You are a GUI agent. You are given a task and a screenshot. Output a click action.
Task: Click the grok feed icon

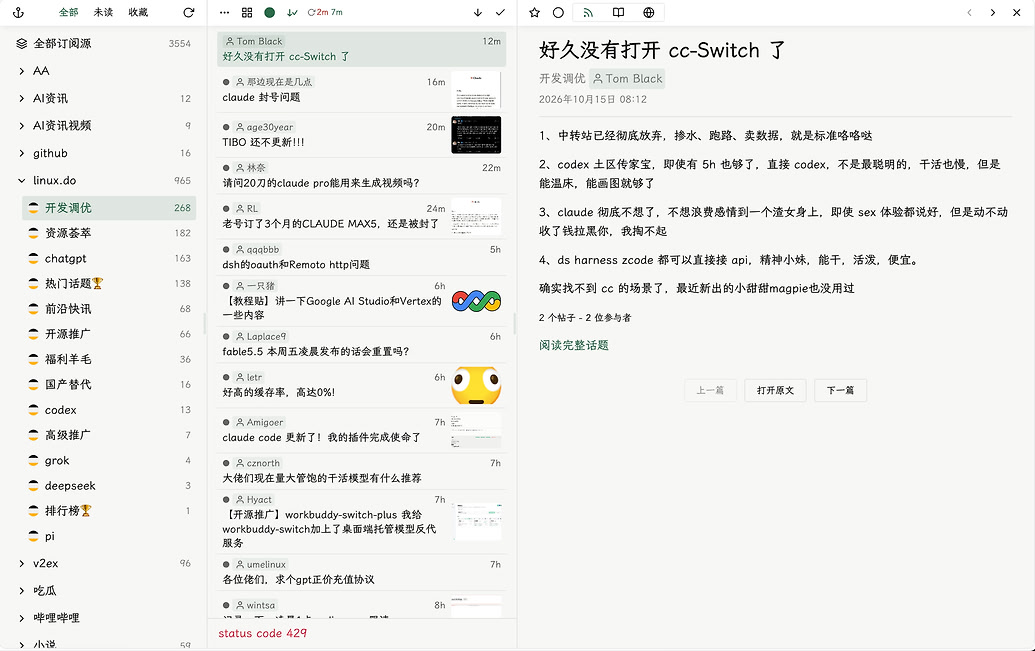33,460
